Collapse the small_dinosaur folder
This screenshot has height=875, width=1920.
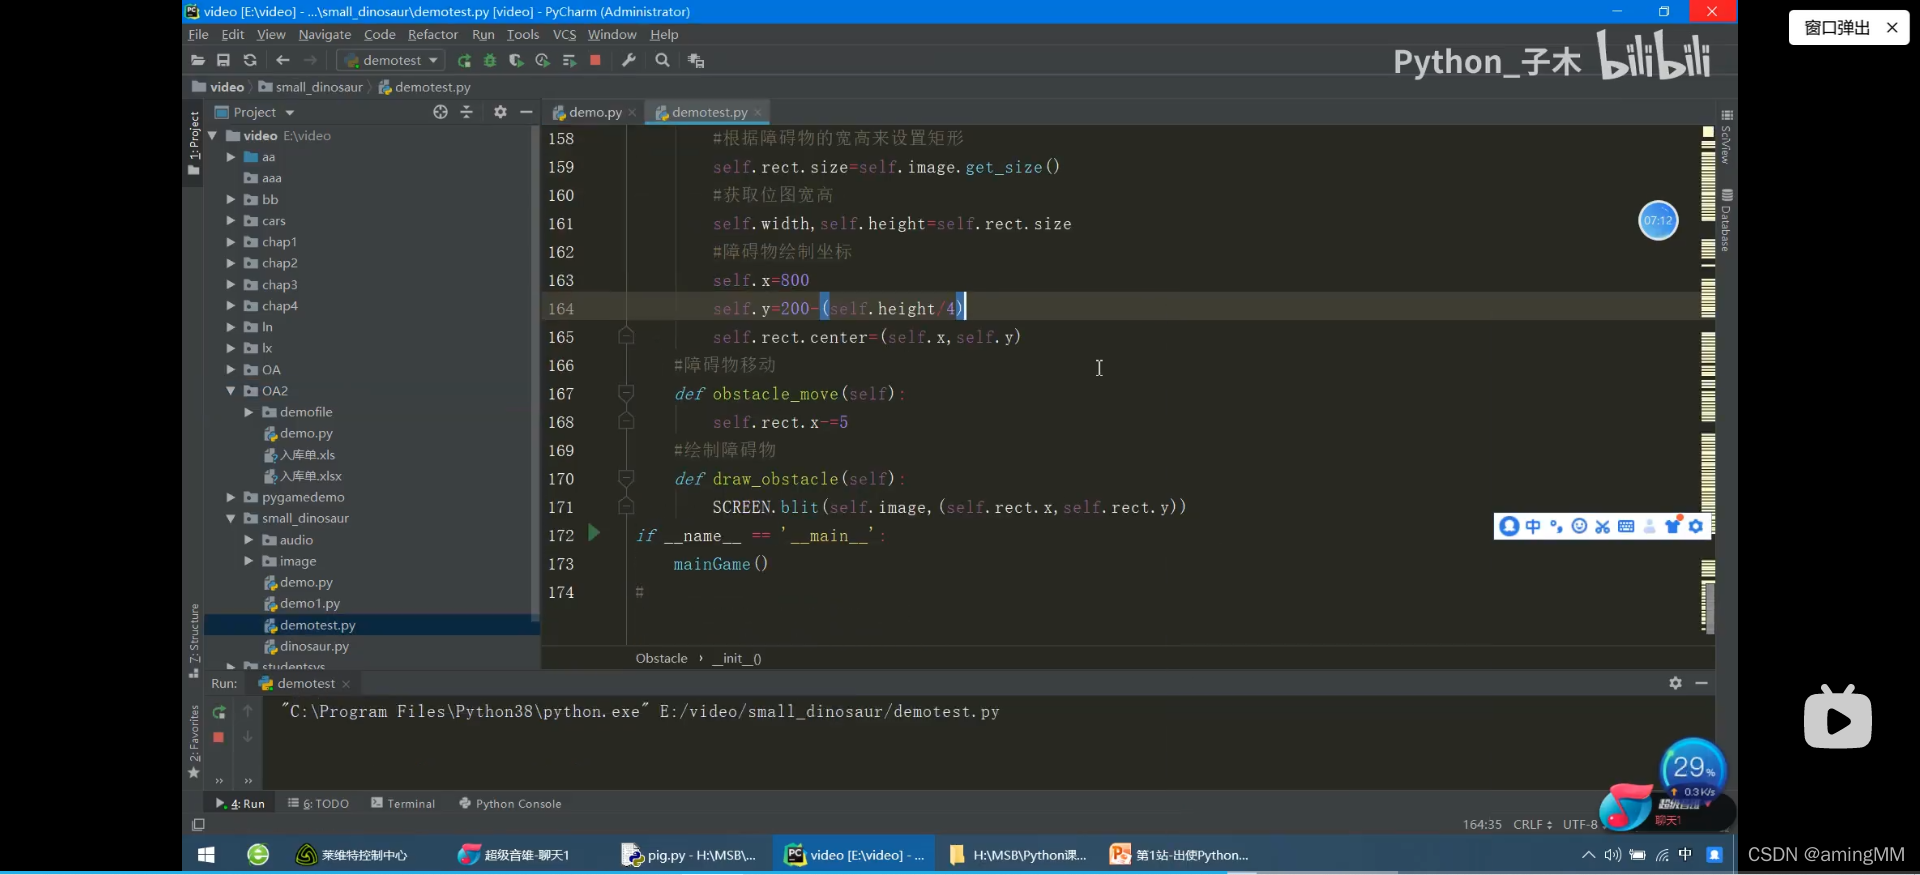(231, 518)
